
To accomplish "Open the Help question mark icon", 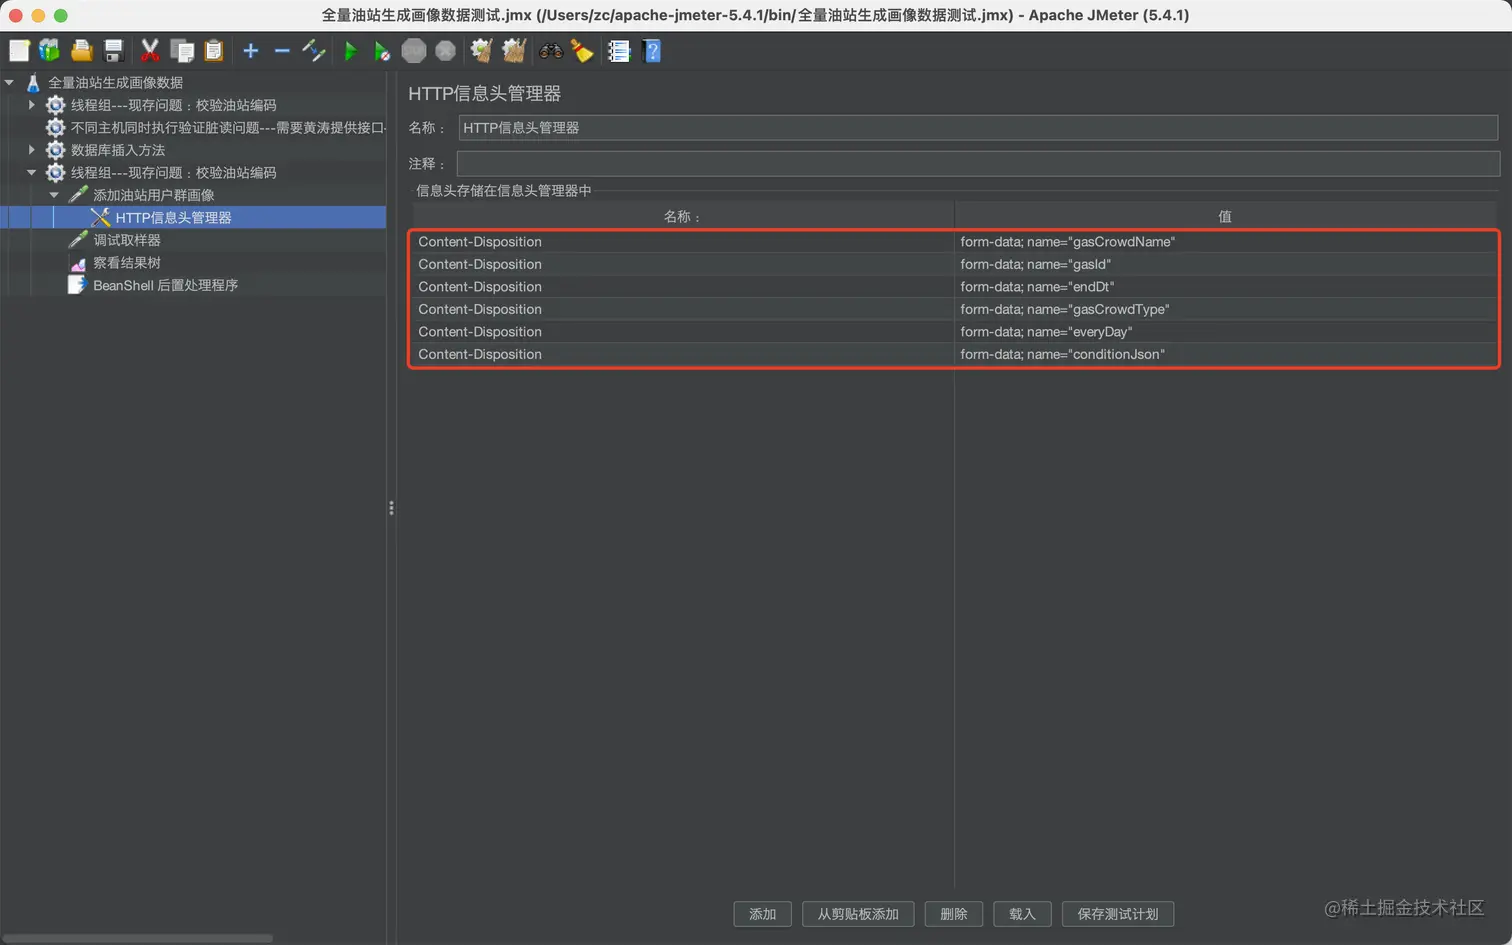I will click(x=652, y=51).
